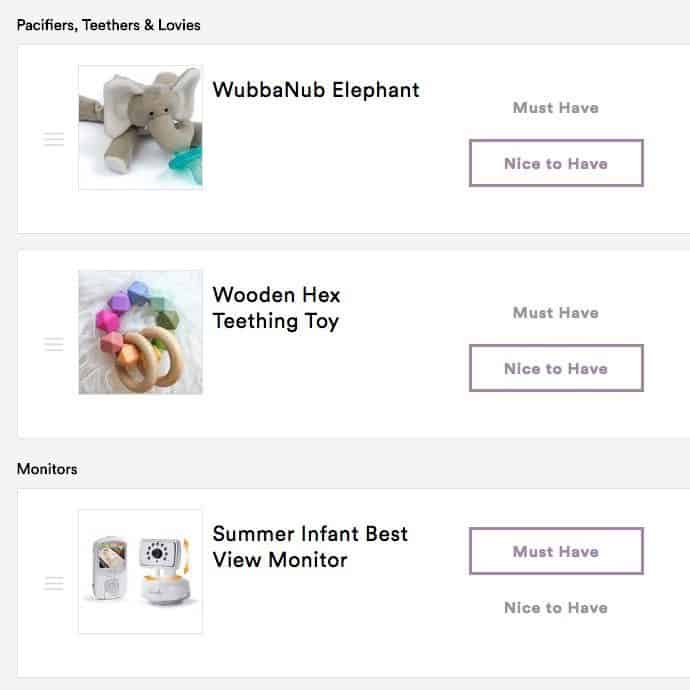Set WubbaNub Elephant to Nice to Have
The height and width of the screenshot is (690, 690).
click(556, 163)
